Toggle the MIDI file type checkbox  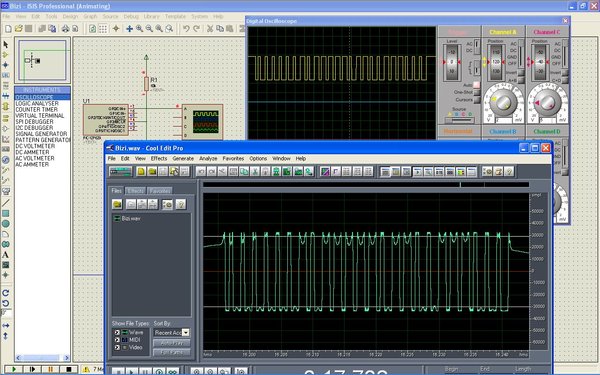117,340
